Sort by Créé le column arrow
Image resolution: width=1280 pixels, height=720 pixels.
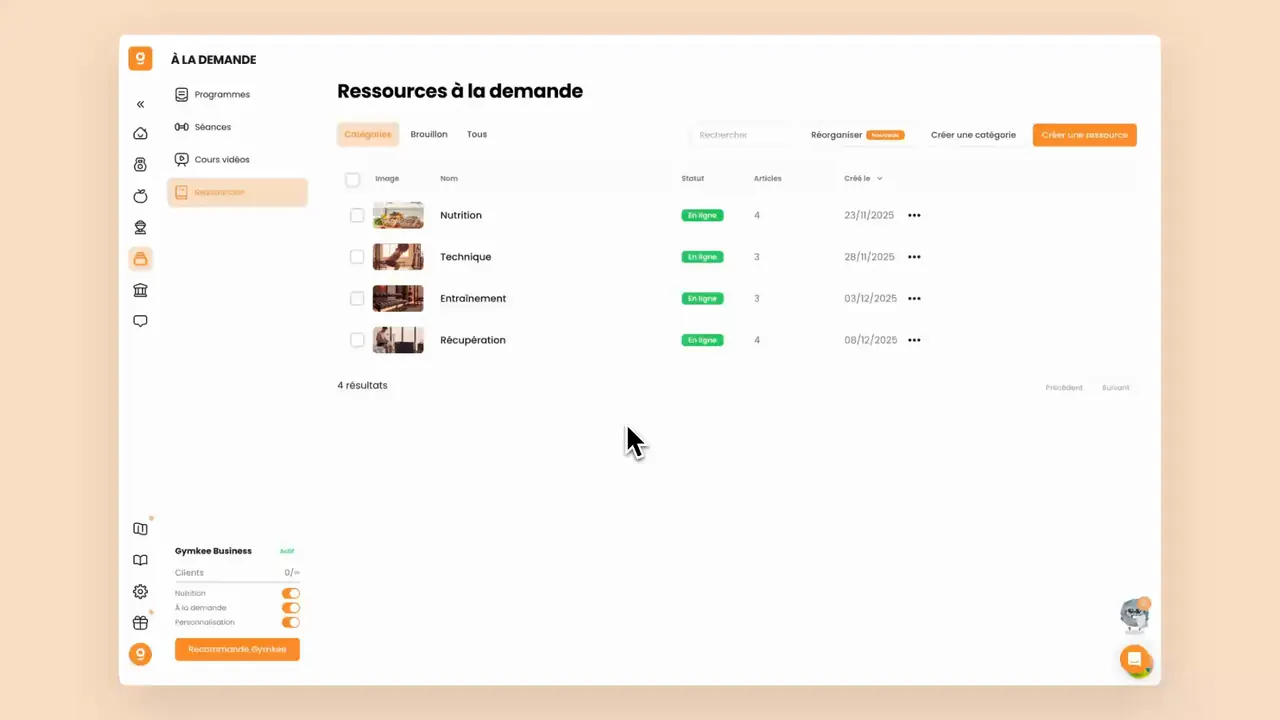tap(880, 179)
